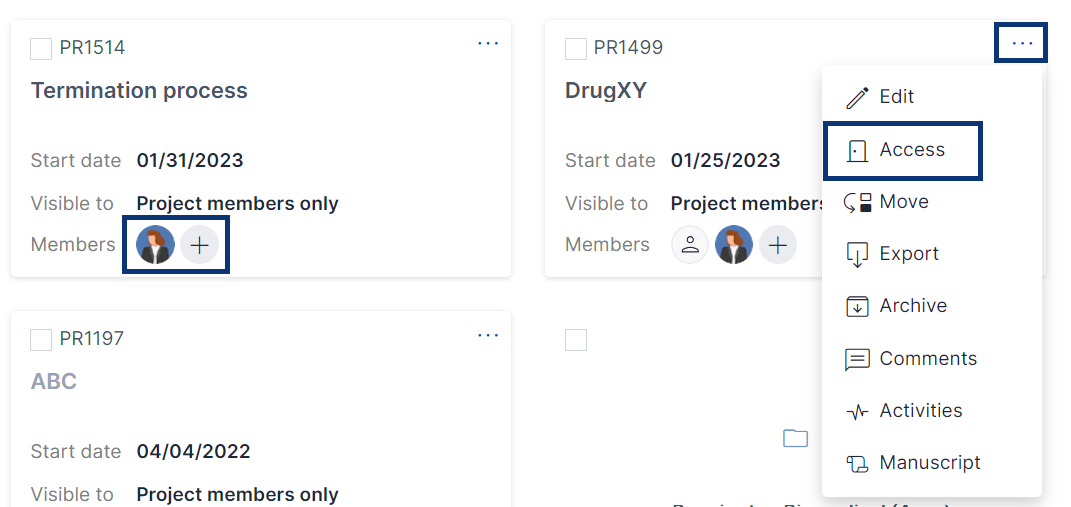Toggle the three-dot menu on DrugXY card

(x=1022, y=44)
